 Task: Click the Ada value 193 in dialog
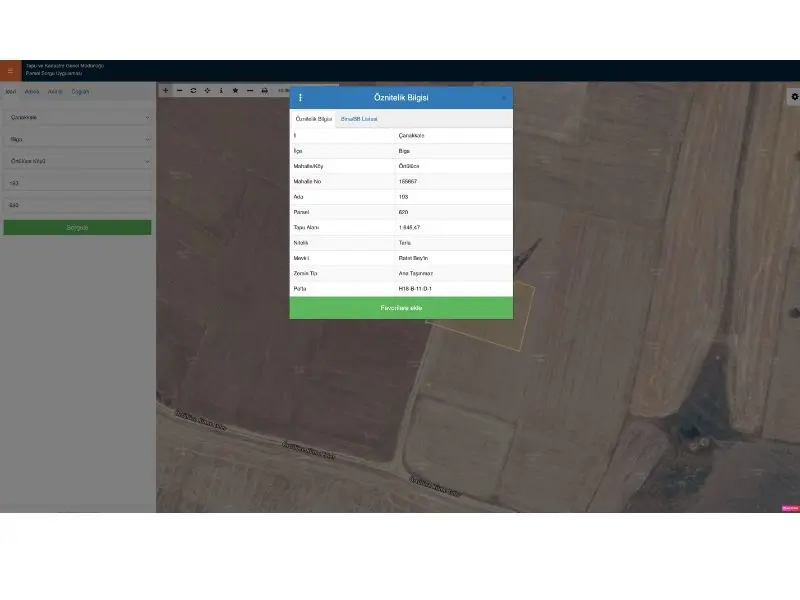[x=403, y=197]
